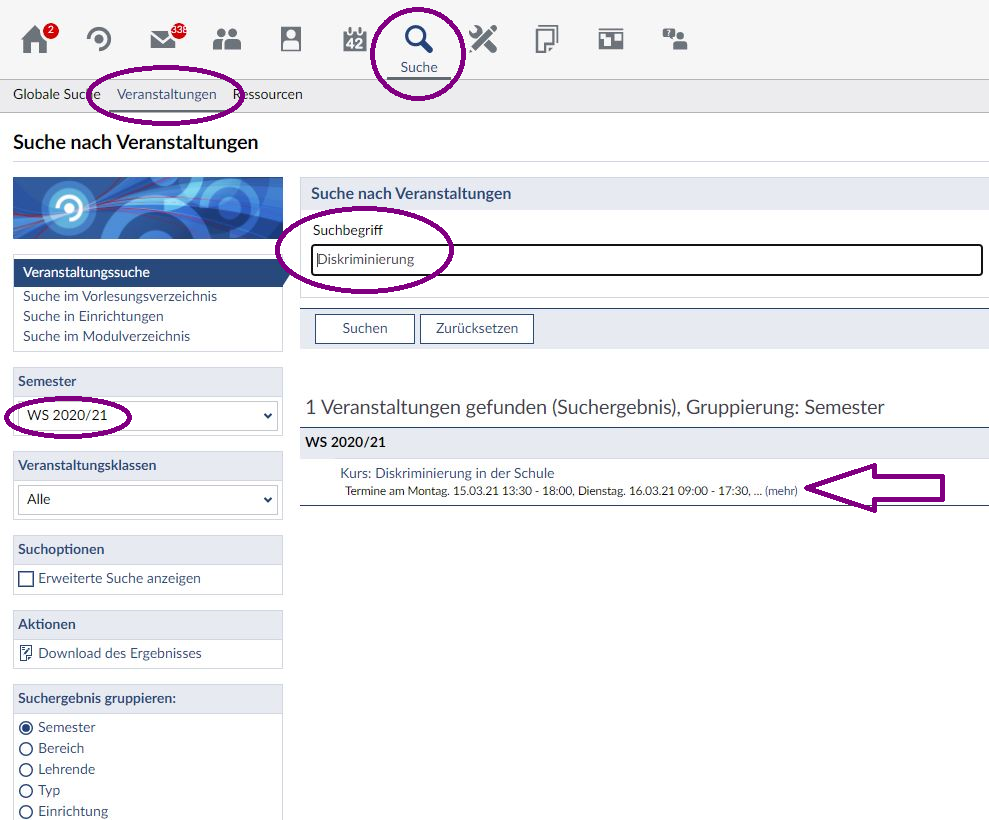The height and width of the screenshot is (820, 989).
Task: Go to the Start home icon
Action: pos(35,39)
